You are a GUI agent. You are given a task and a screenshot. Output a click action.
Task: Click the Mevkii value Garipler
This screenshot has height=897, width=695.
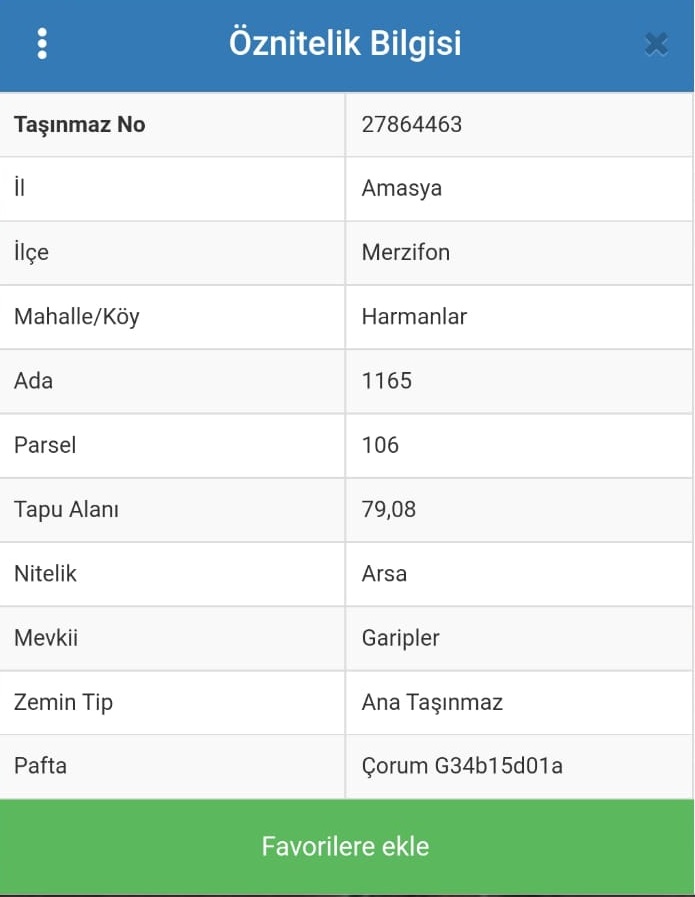[401, 638]
